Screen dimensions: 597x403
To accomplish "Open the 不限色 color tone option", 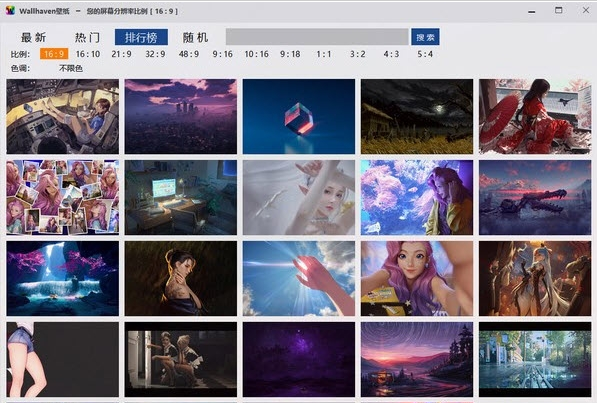I will pos(71,68).
